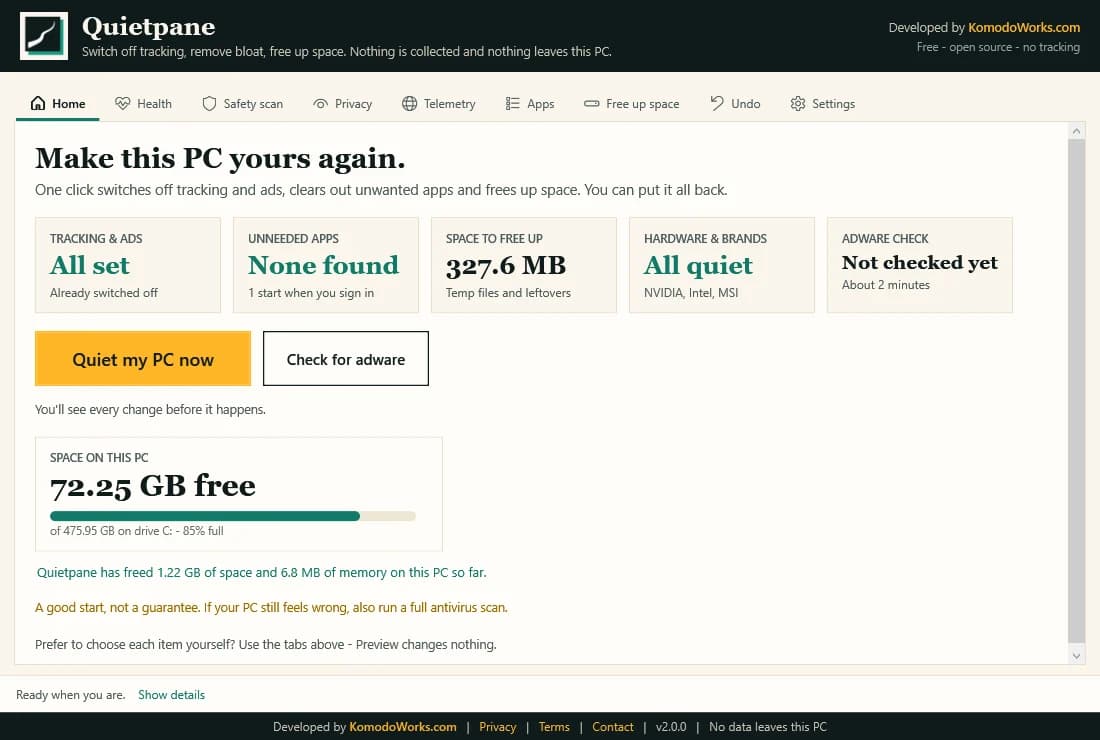Open the Safety scan tab label
Screen dimensions: 1100x740
tap(253, 104)
